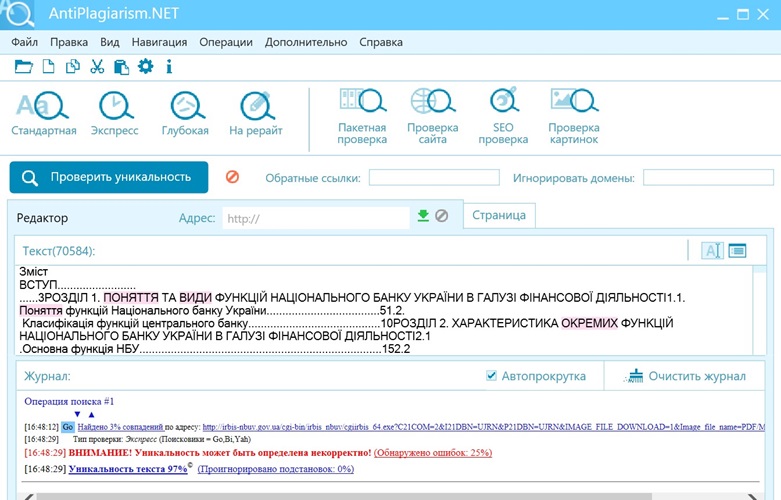The height and width of the screenshot is (500, 781).
Task: Click the highlighted word ОКРЕМИХ
Action: click(x=589, y=323)
